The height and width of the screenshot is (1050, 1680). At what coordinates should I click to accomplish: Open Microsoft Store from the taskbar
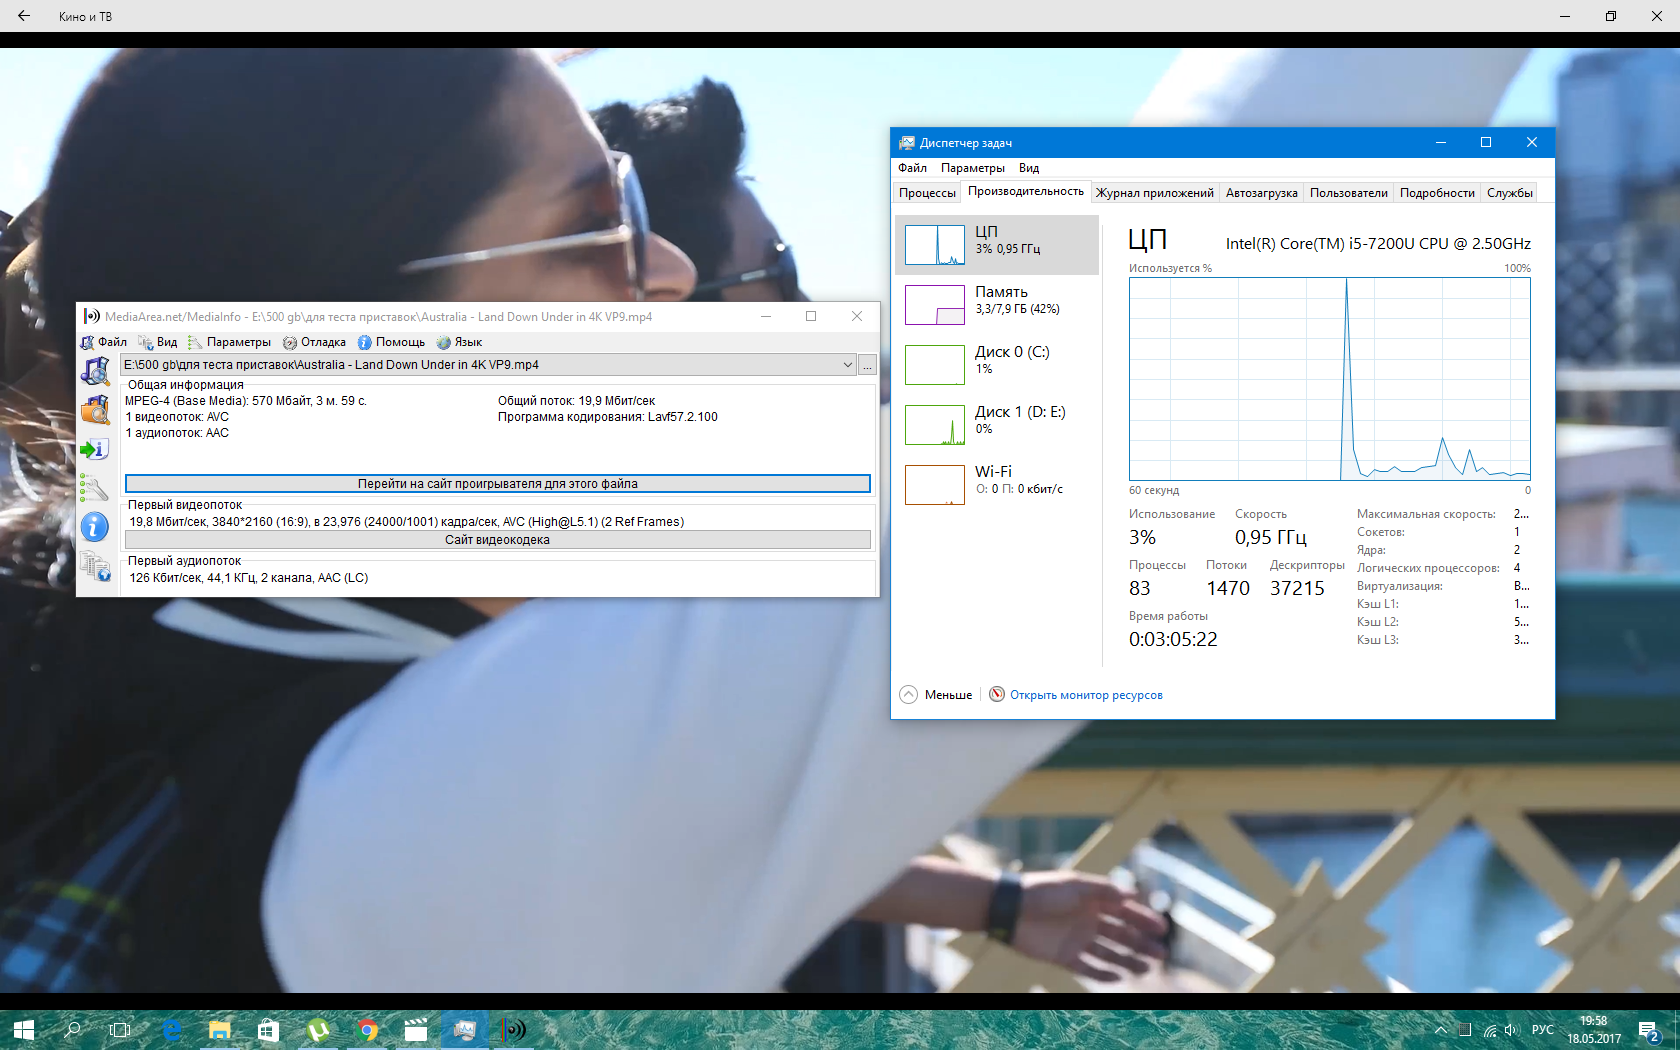click(268, 1030)
